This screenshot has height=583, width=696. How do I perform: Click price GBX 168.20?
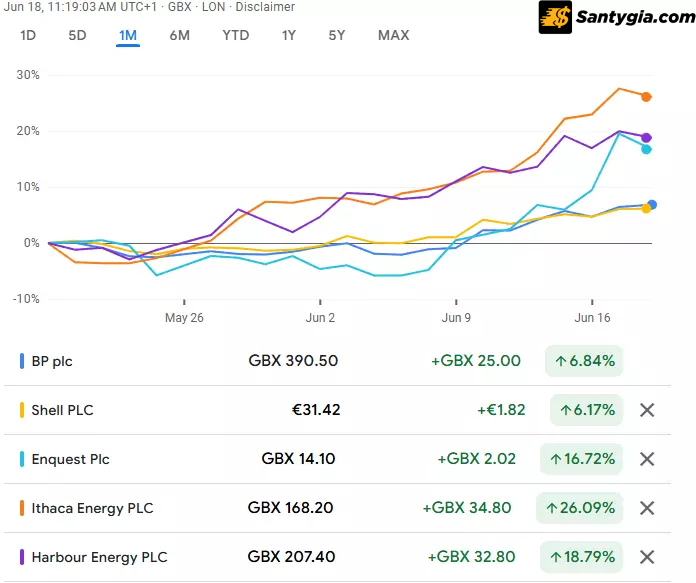pos(290,508)
